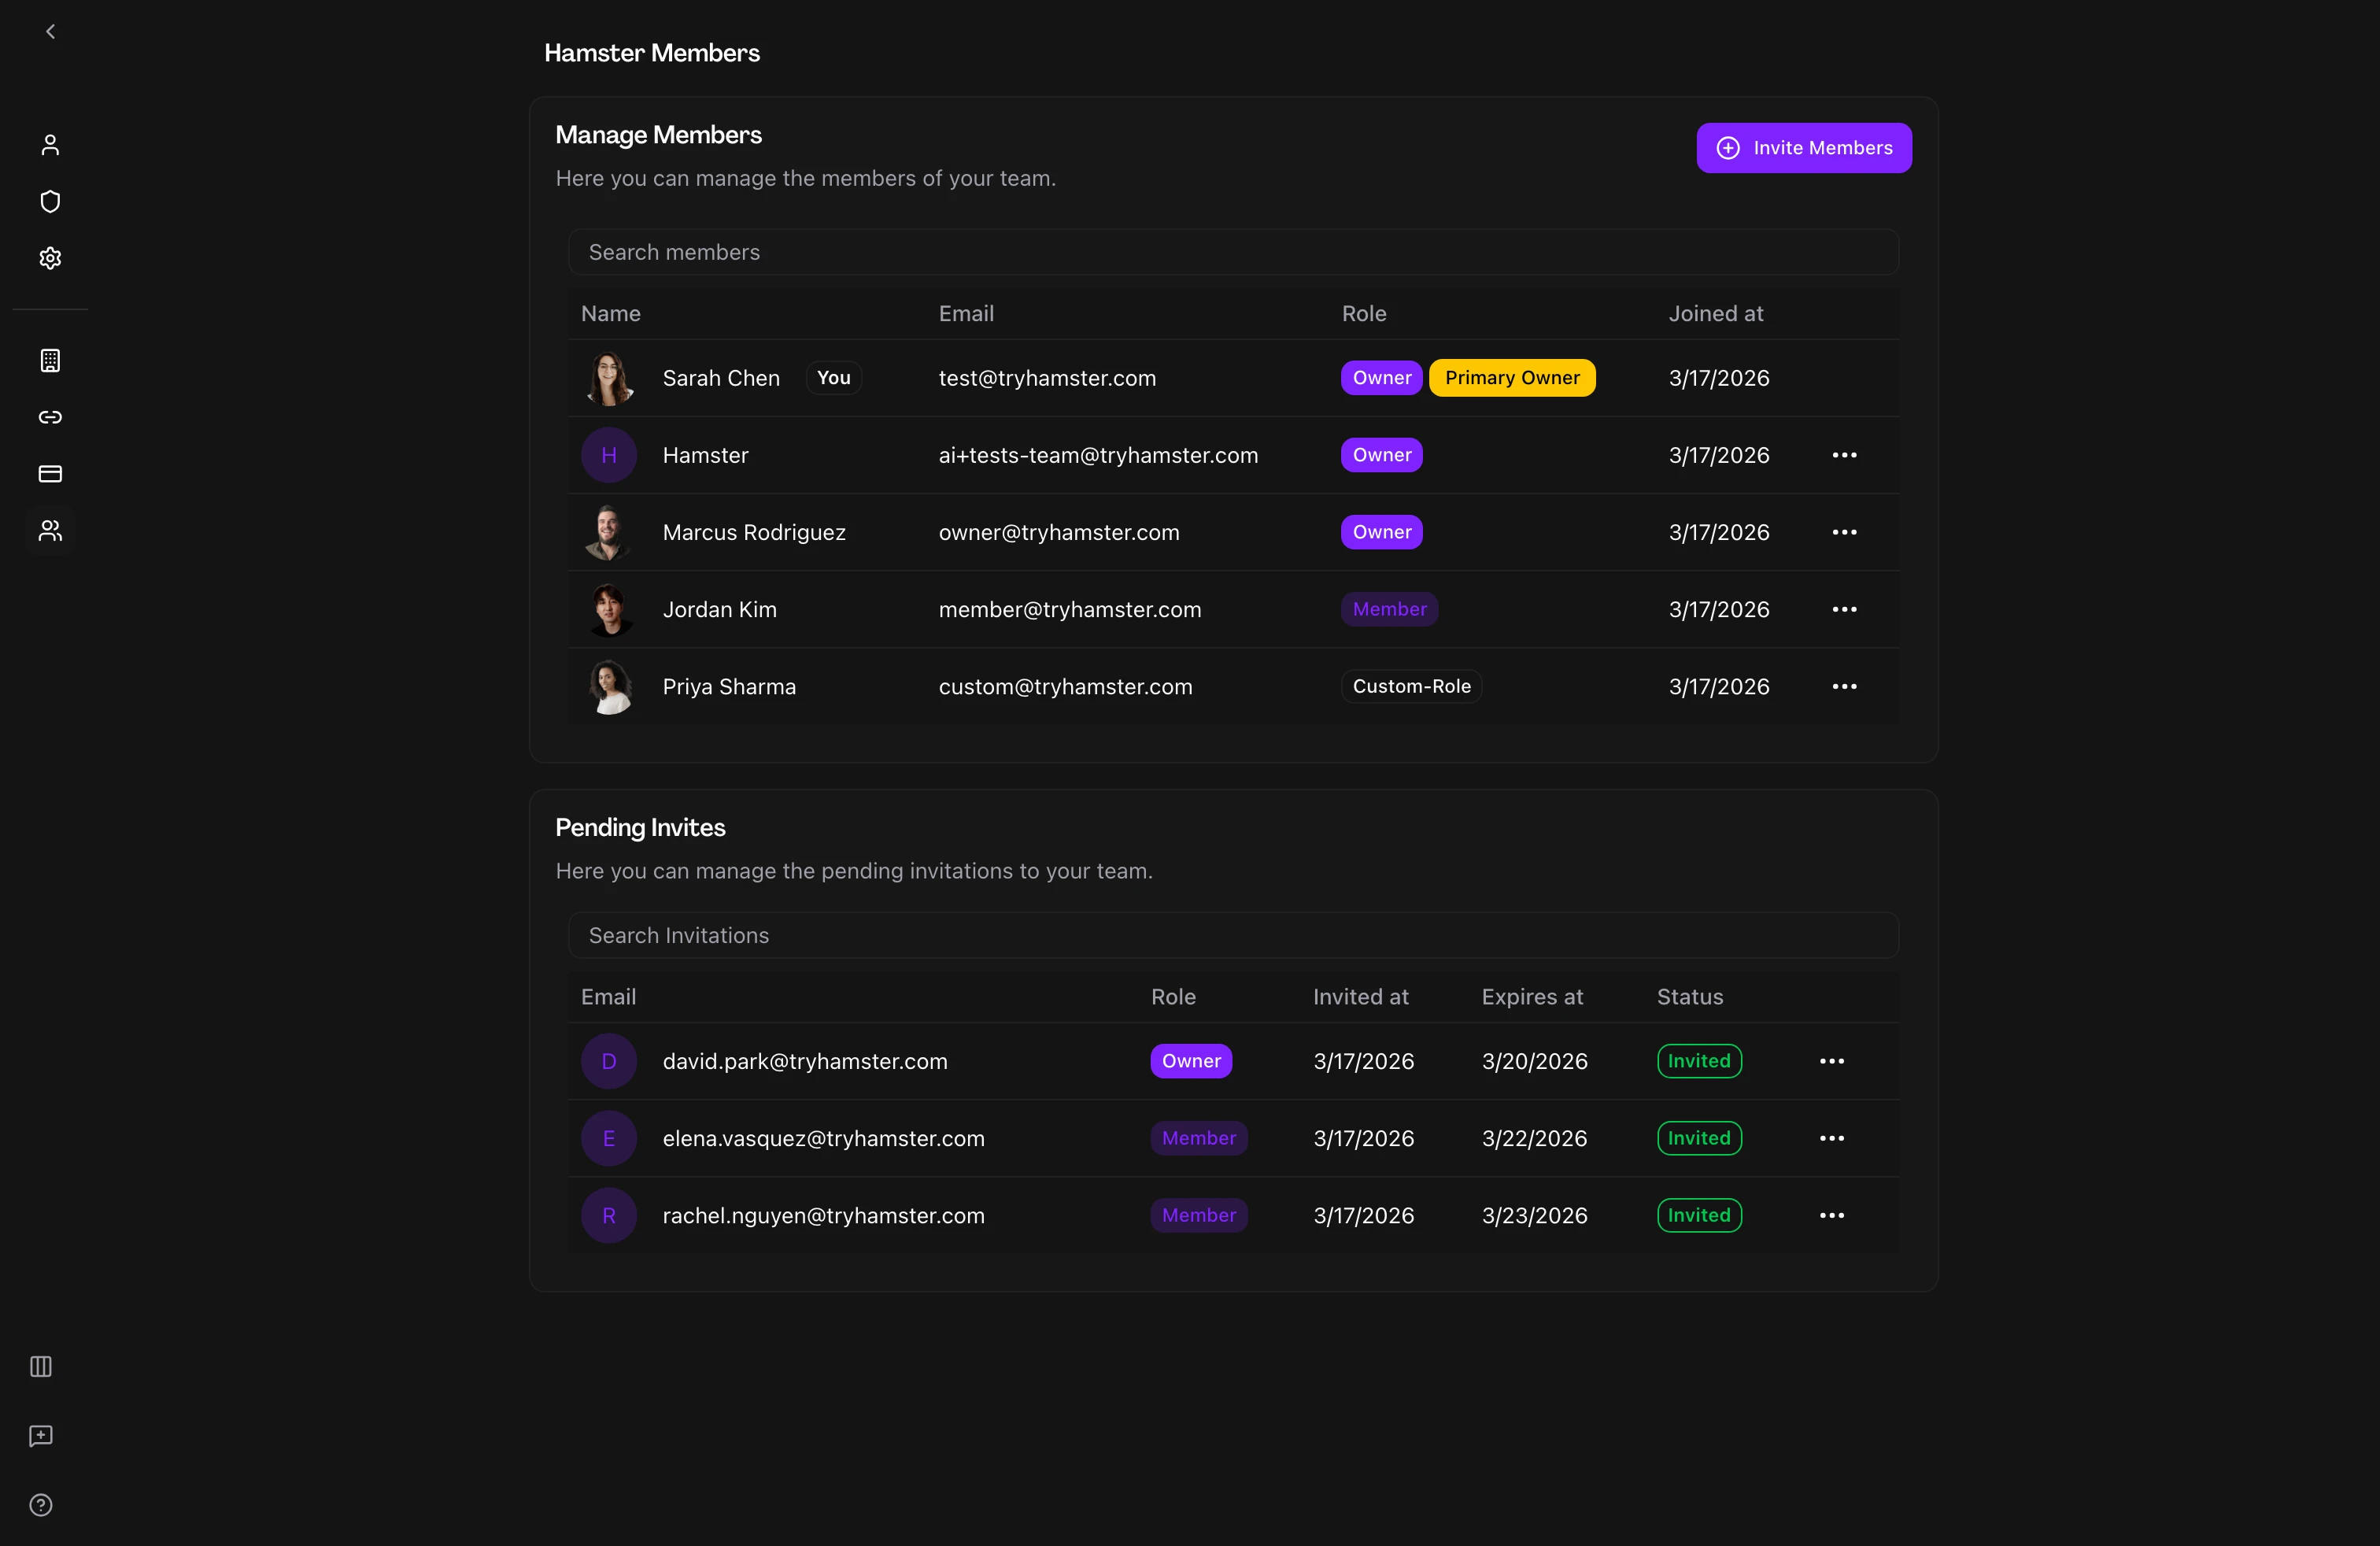Select the team members icon in sidebar
Image resolution: width=2380 pixels, height=1546 pixels.
(49, 531)
